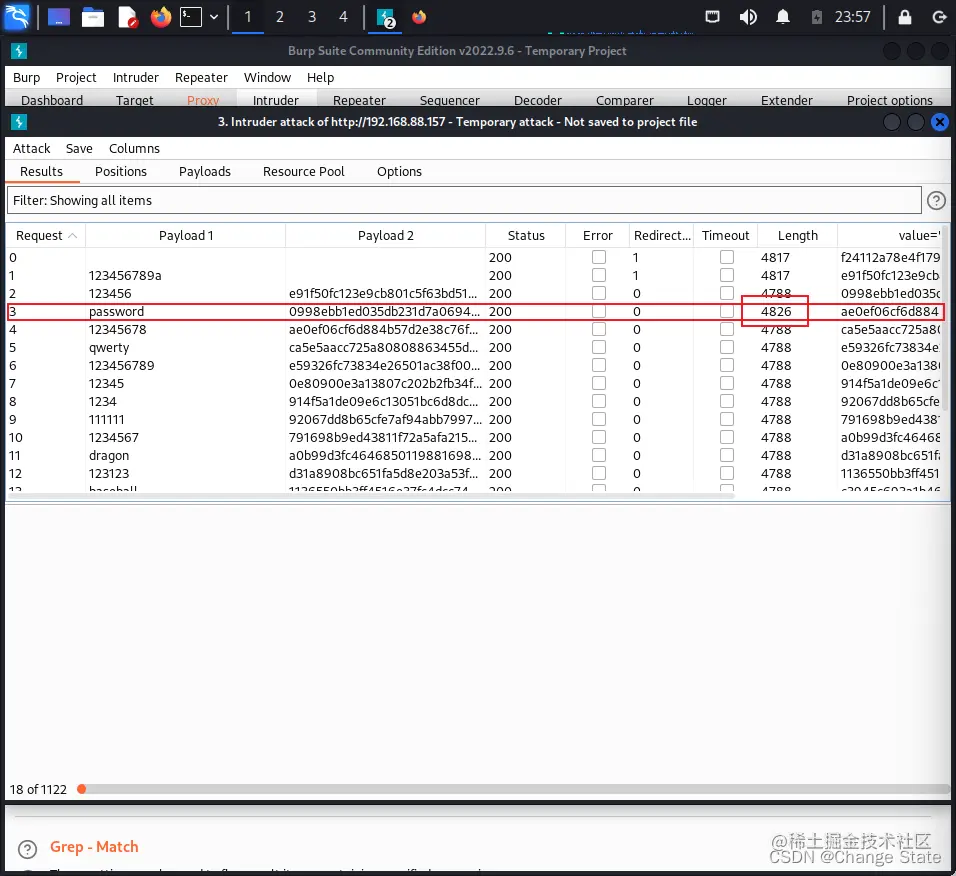This screenshot has width=956, height=876.
Task: Click the attack progress bar
Action: coord(512,789)
